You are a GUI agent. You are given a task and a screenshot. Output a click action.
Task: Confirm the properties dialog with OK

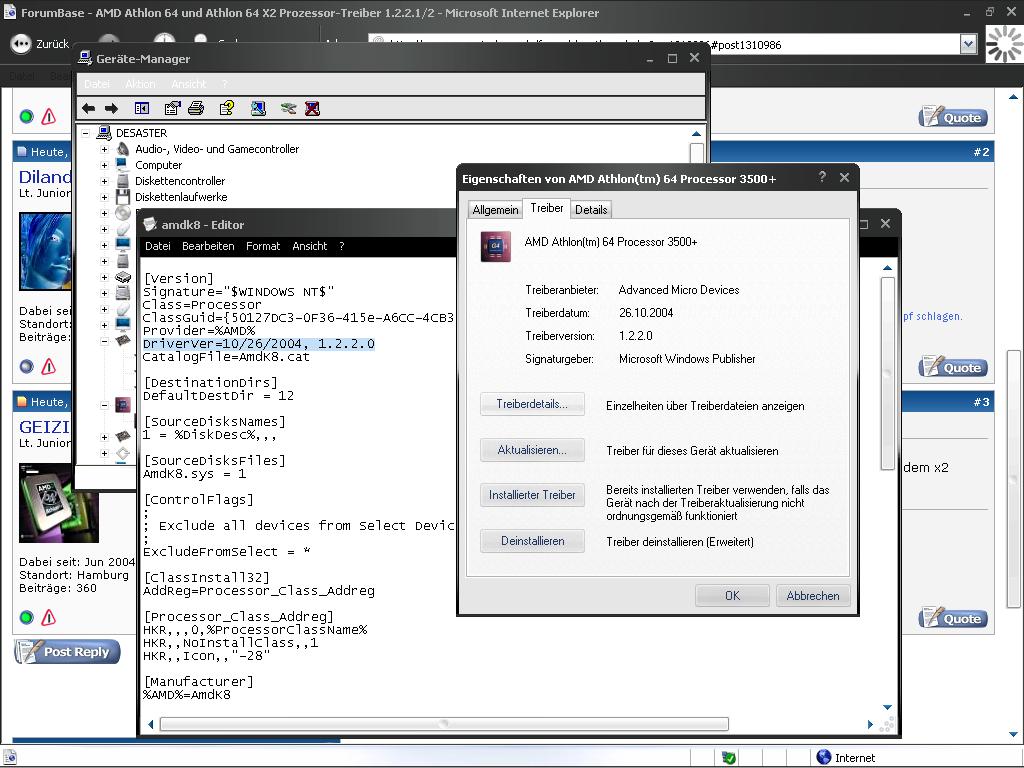tap(732, 596)
